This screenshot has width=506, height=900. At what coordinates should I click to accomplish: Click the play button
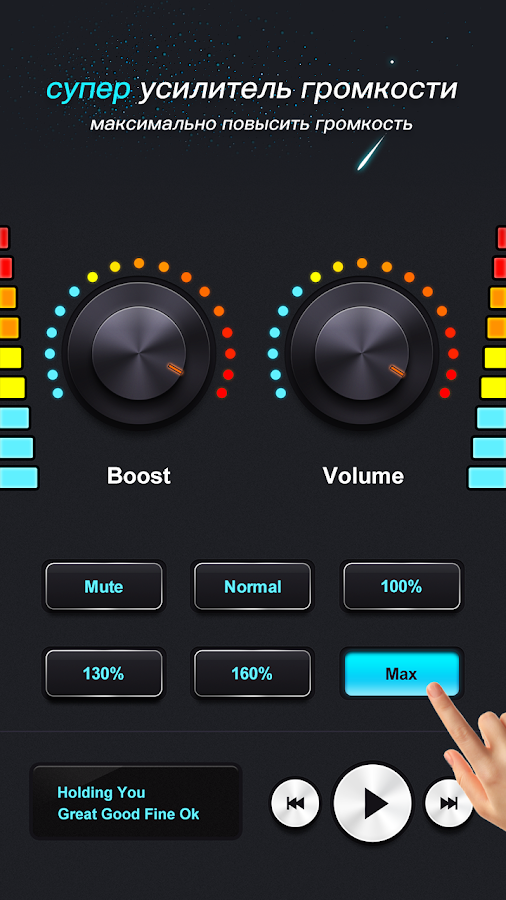coord(373,804)
